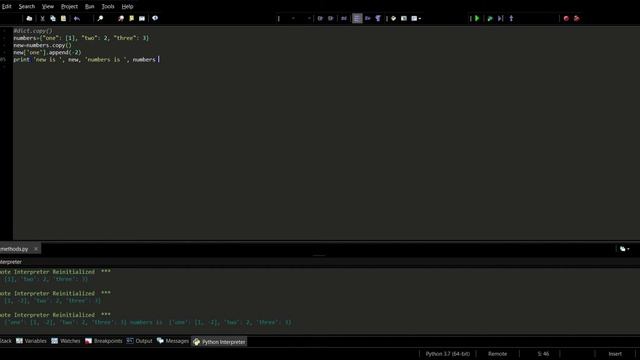640x360 pixels.
Task: Switch to the Messages tab
Action: 173,341
